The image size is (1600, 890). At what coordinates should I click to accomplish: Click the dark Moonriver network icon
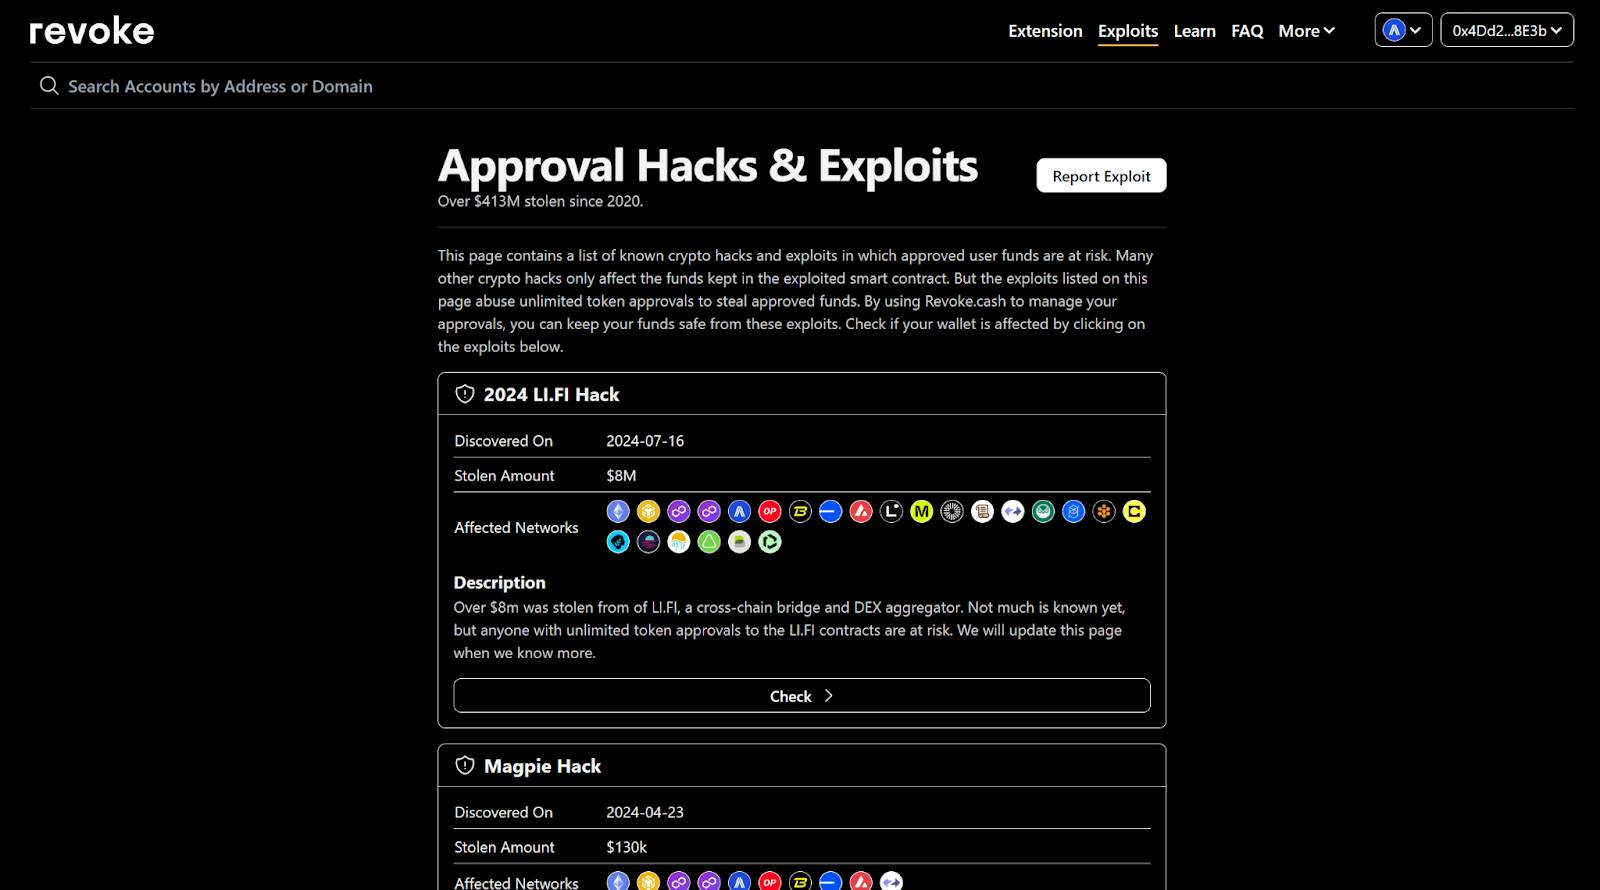point(648,542)
